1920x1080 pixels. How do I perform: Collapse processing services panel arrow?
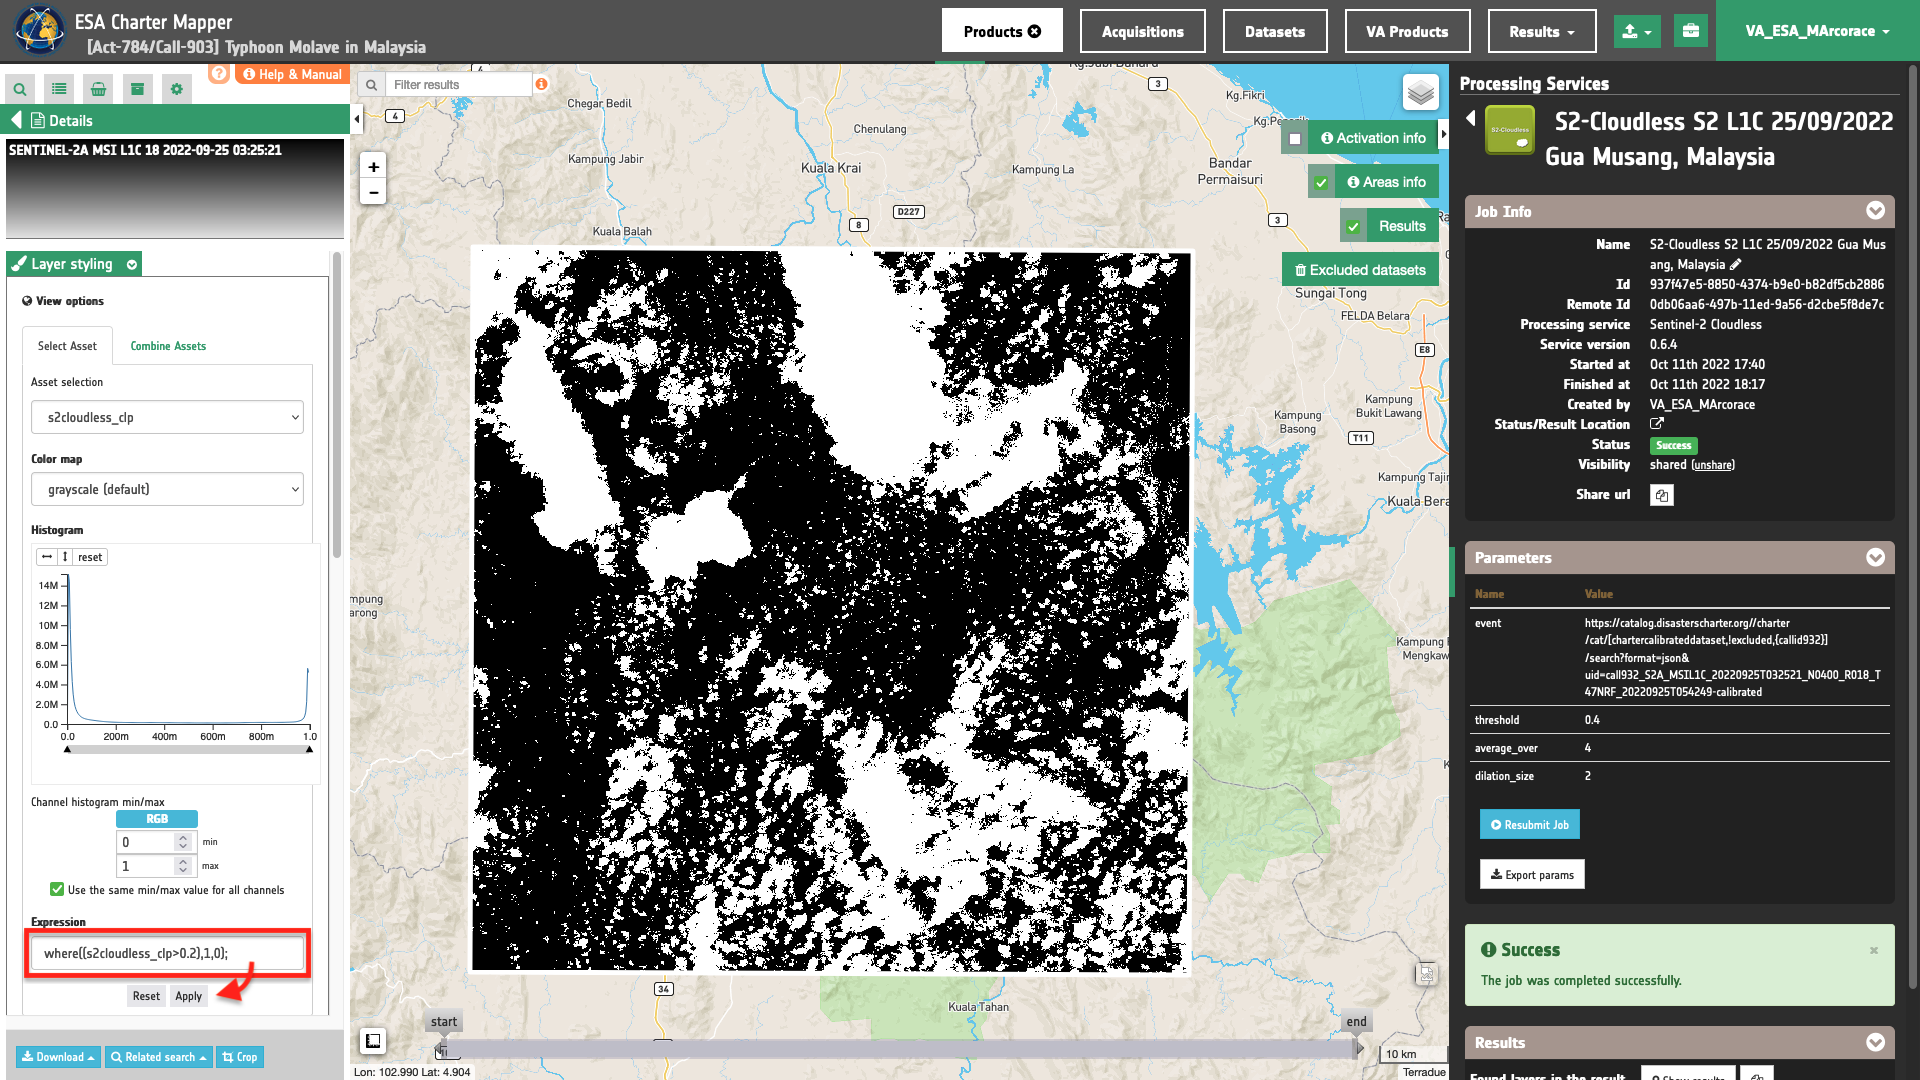coord(1470,118)
